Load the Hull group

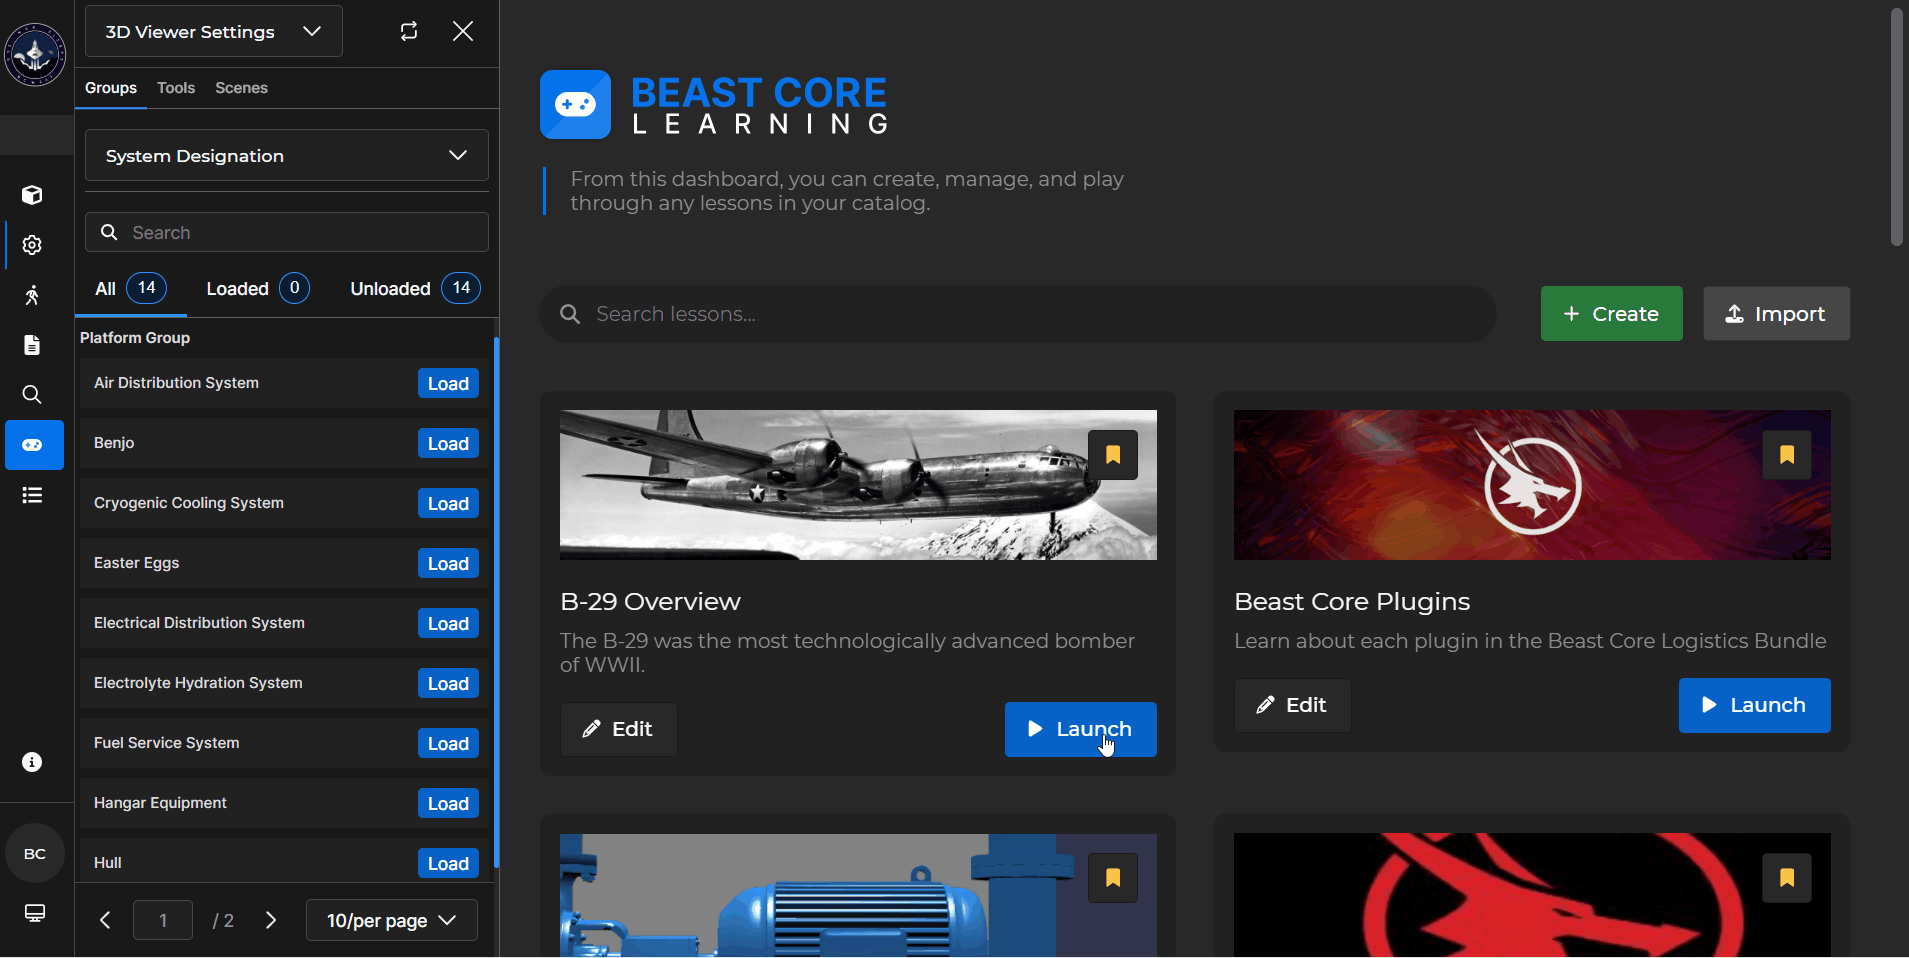[448, 863]
